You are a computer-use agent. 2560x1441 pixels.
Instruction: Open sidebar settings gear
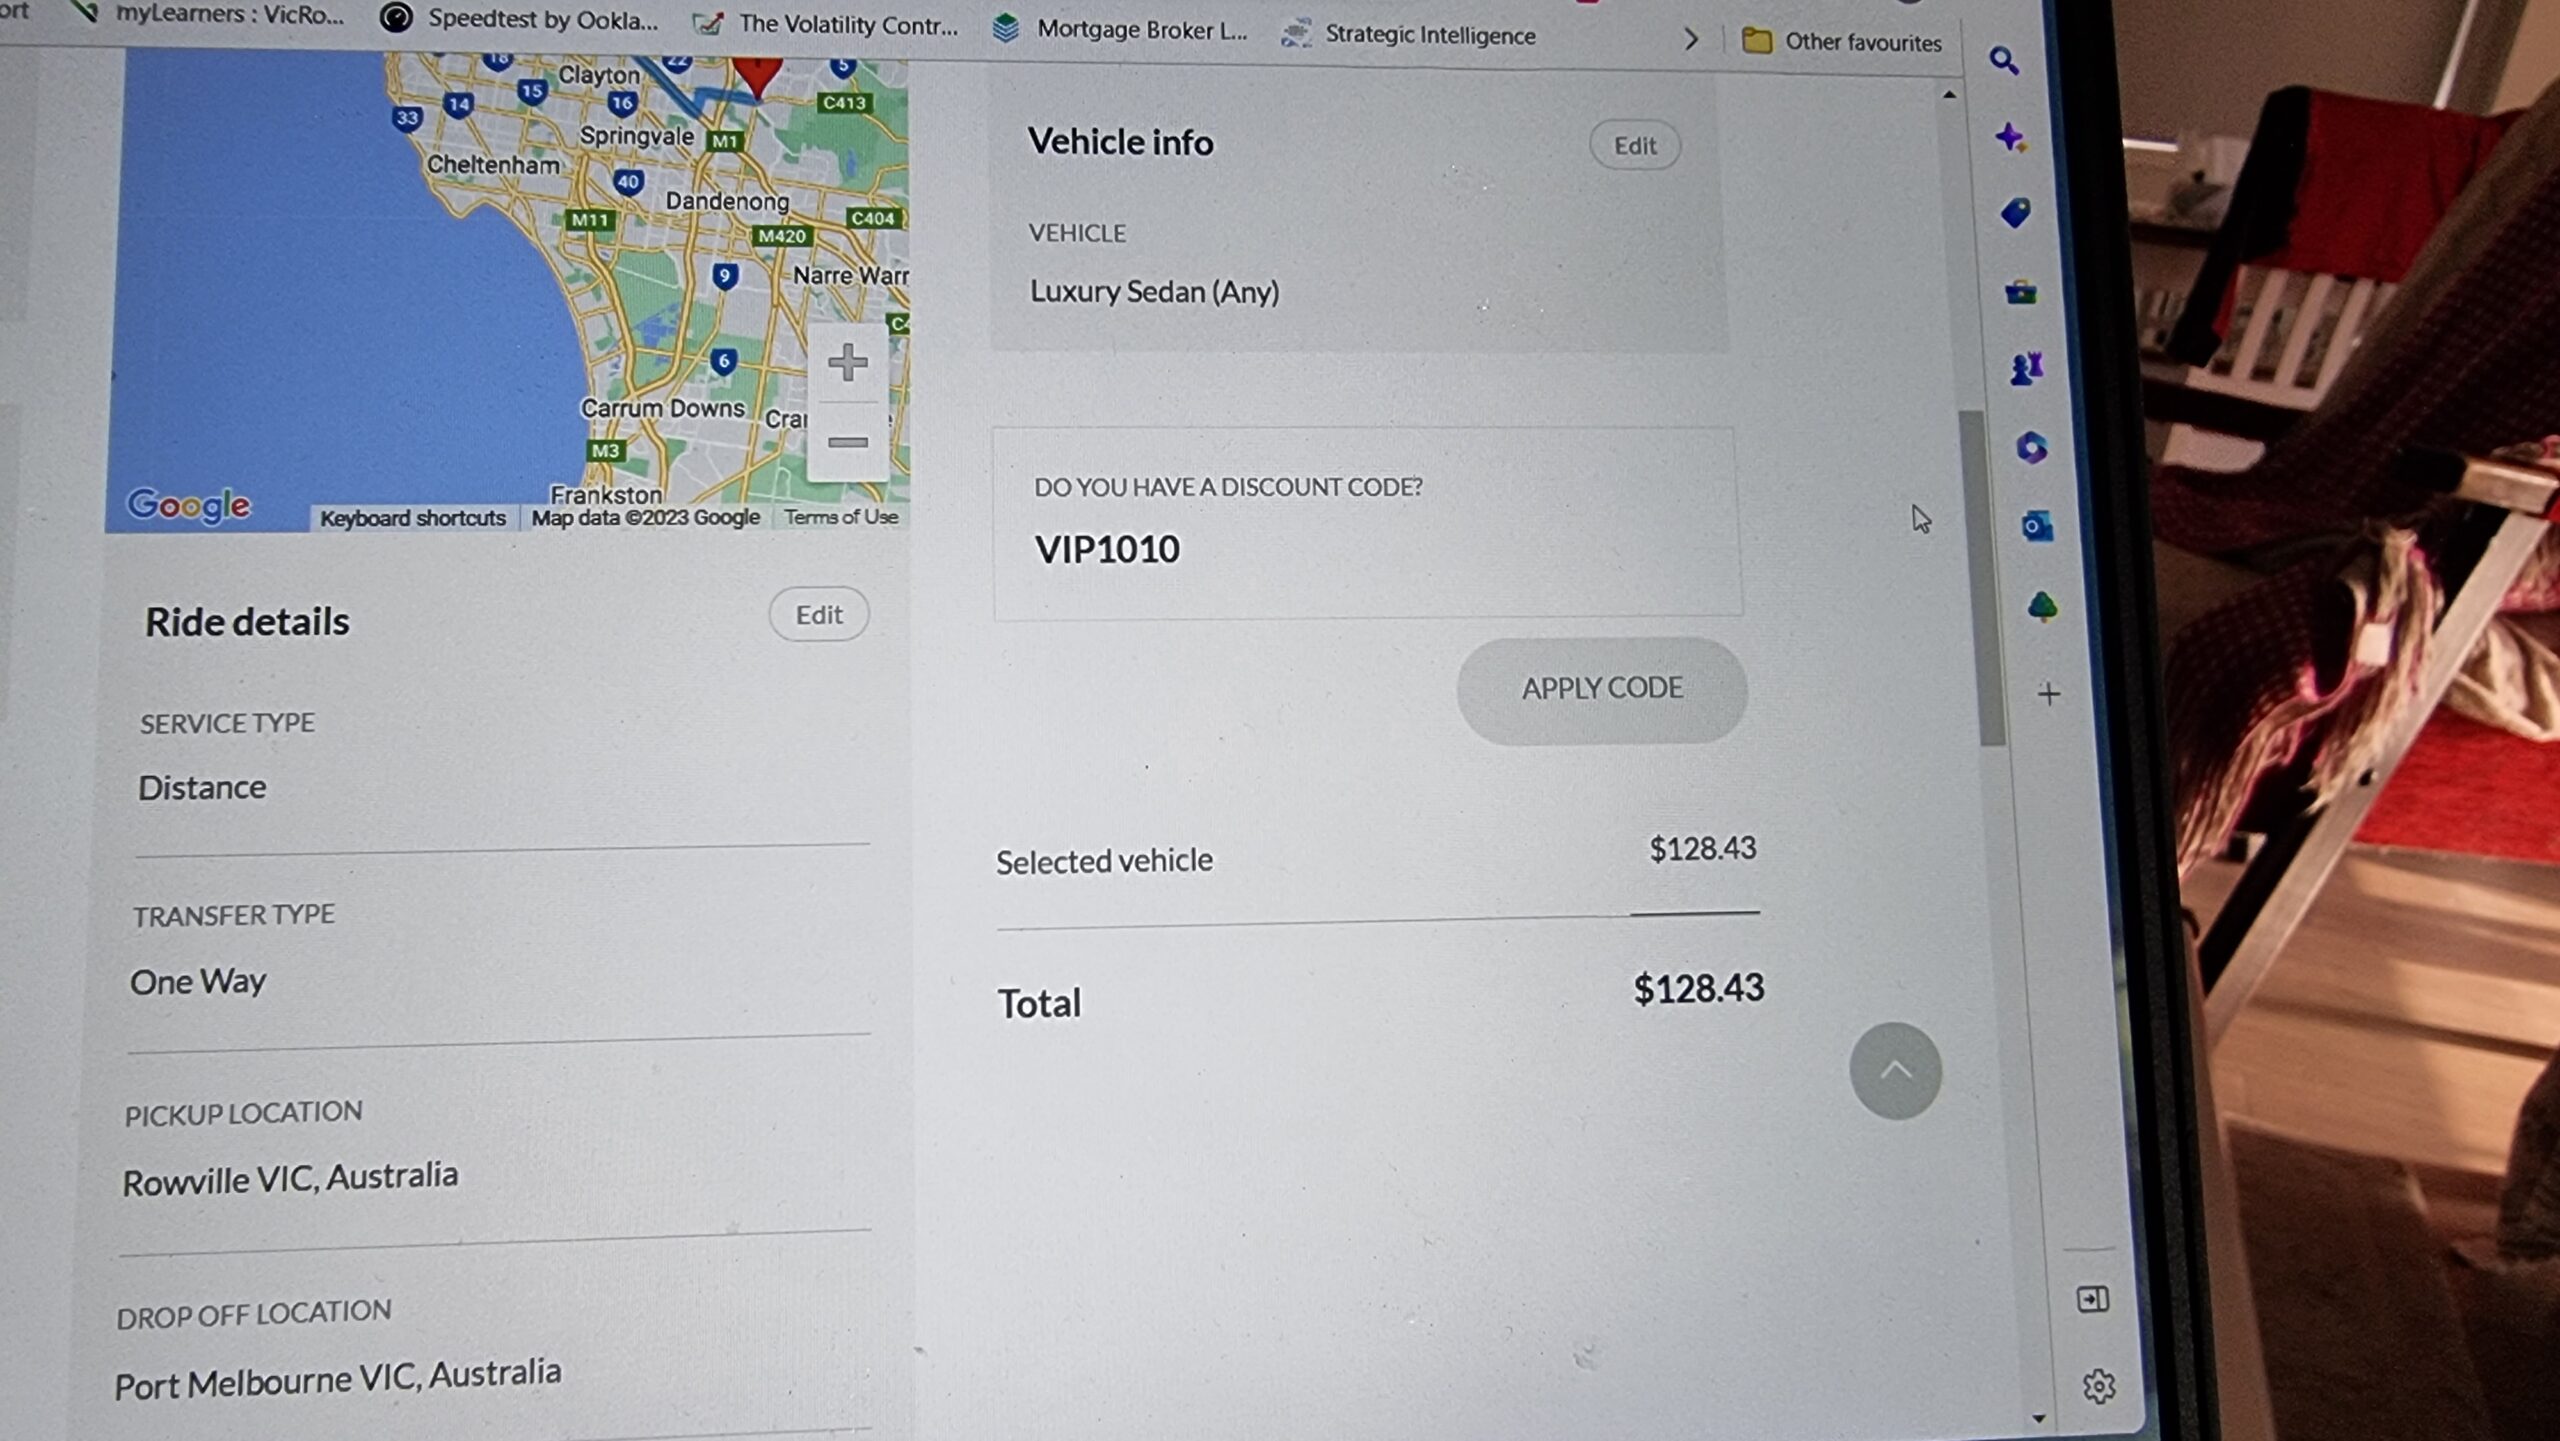click(x=2098, y=1386)
